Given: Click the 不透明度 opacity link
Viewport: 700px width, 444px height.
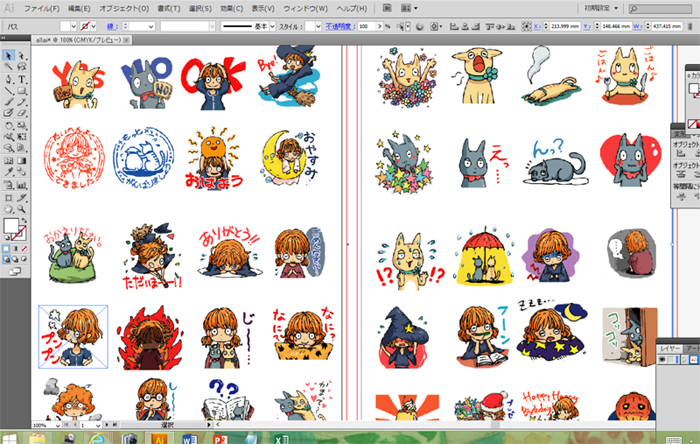Looking at the screenshot, I should [339, 26].
